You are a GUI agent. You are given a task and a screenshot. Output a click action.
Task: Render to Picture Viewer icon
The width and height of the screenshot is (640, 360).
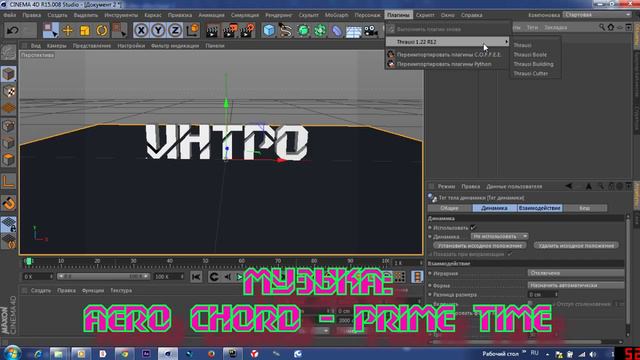point(230,31)
